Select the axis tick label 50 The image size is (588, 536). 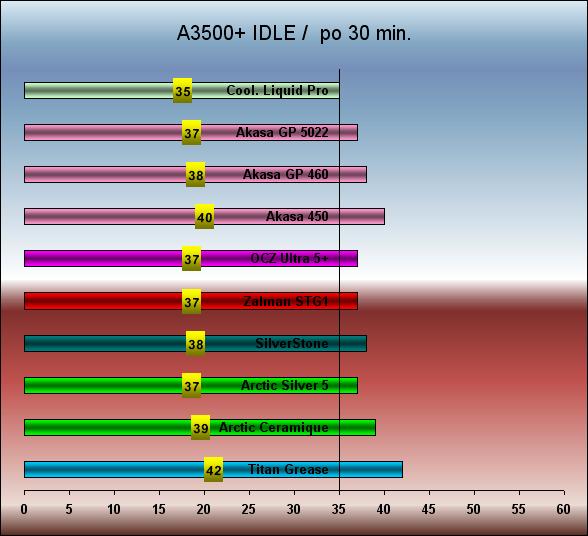coord(474,509)
